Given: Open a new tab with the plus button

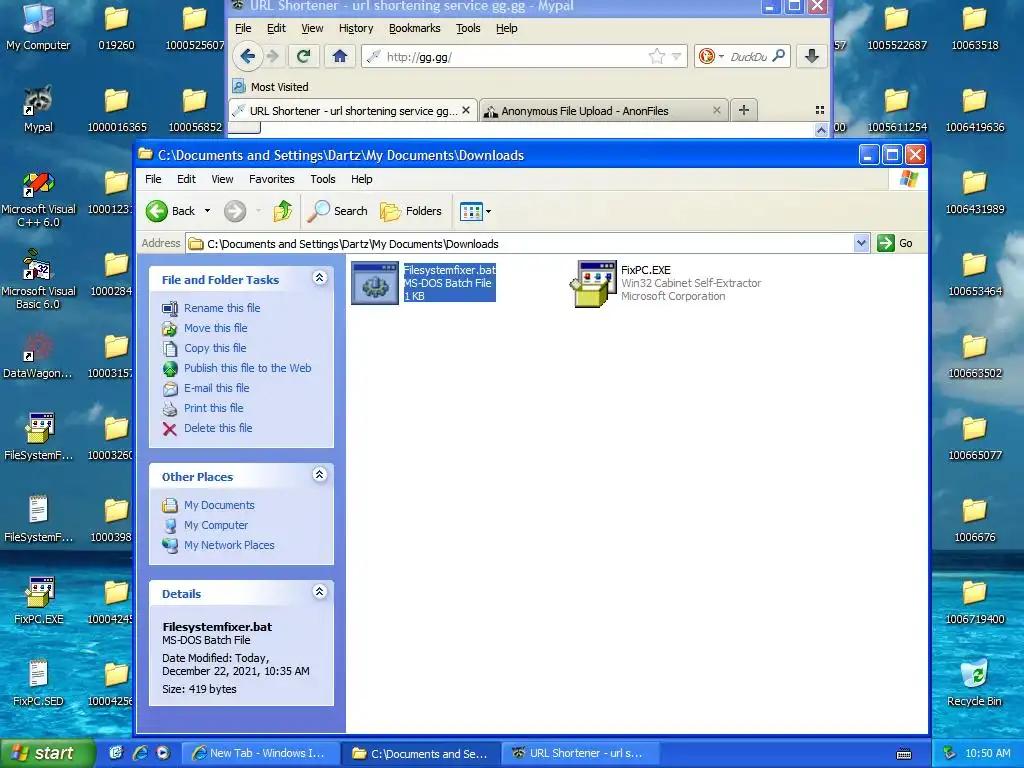Looking at the screenshot, I should 743,110.
